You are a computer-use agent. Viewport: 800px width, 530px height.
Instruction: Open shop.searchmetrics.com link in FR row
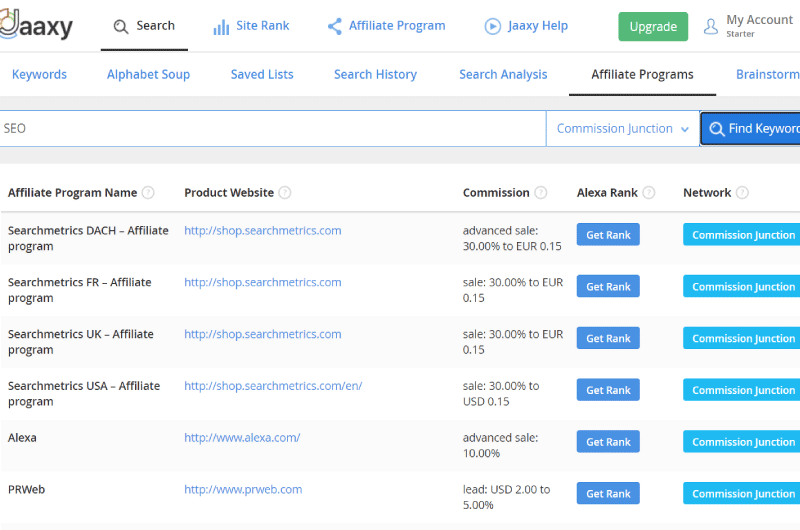(x=263, y=282)
